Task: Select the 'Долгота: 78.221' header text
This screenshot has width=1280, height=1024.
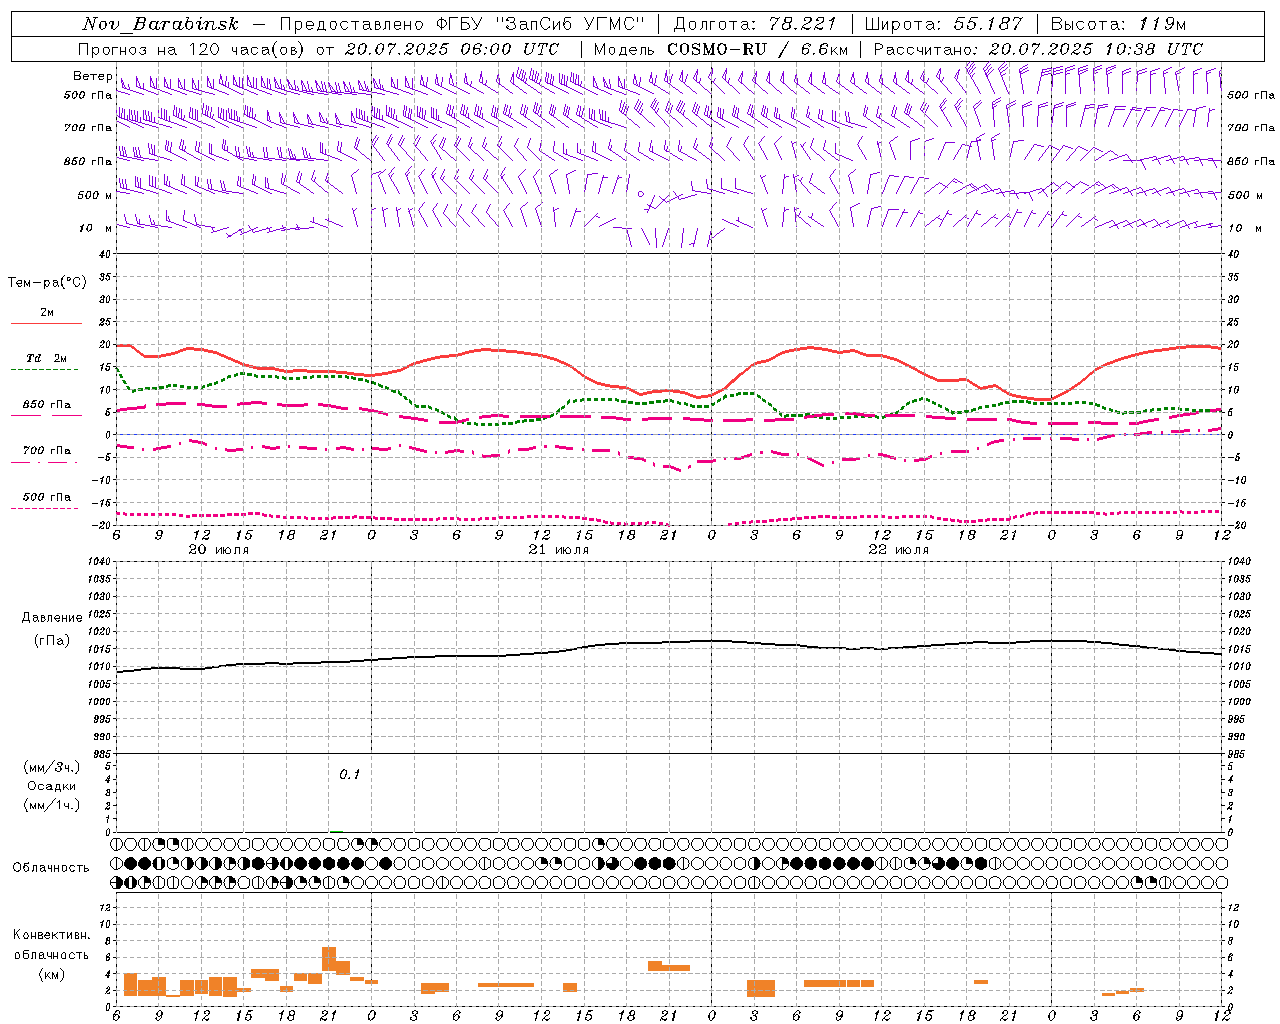Action: pos(754,24)
